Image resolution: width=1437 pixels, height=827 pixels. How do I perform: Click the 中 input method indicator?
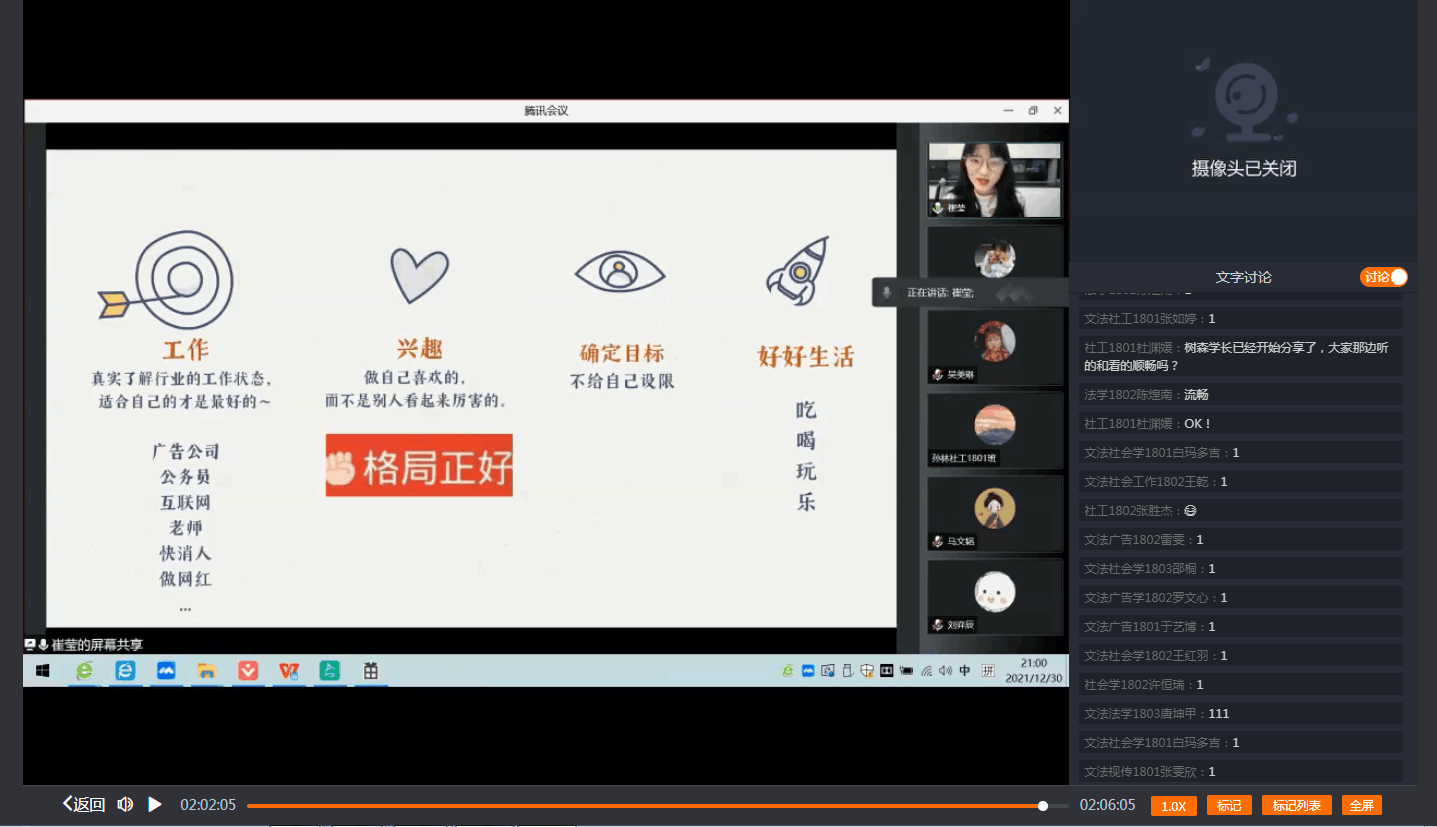(965, 671)
